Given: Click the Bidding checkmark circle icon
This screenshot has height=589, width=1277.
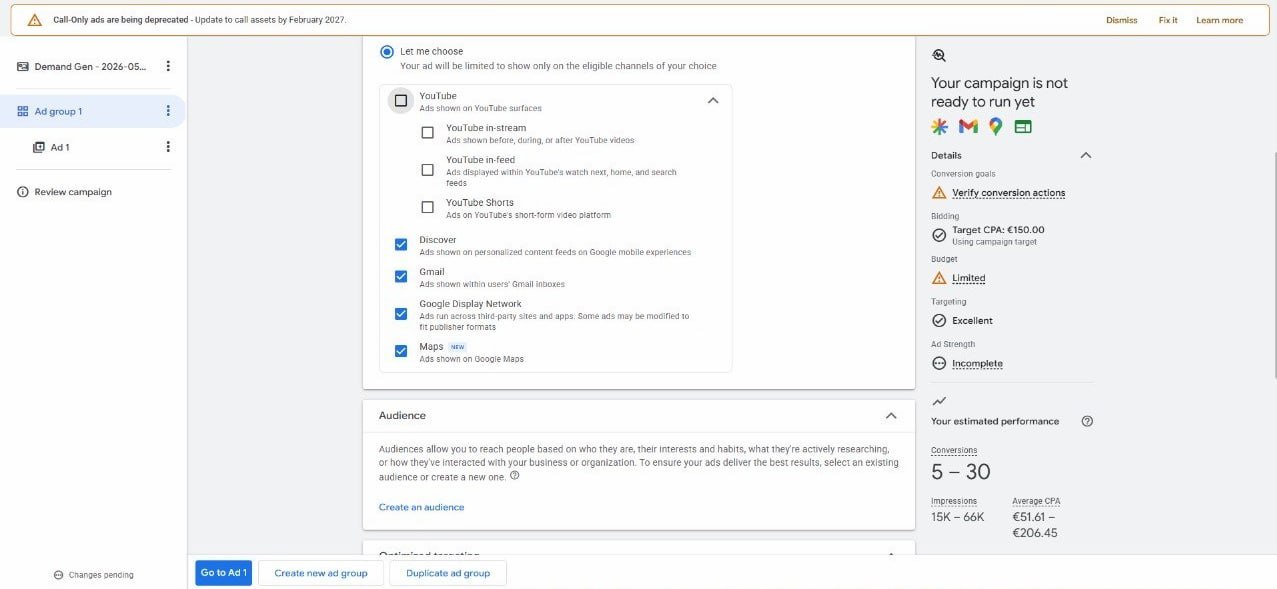Looking at the screenshot, I should (x=939, y=235).
